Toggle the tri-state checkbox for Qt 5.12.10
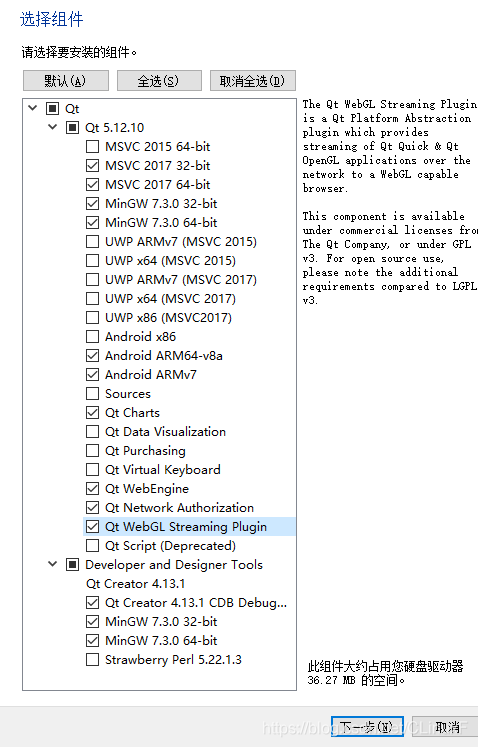Screen dimensions: 478x747 [x=72, y=128]
